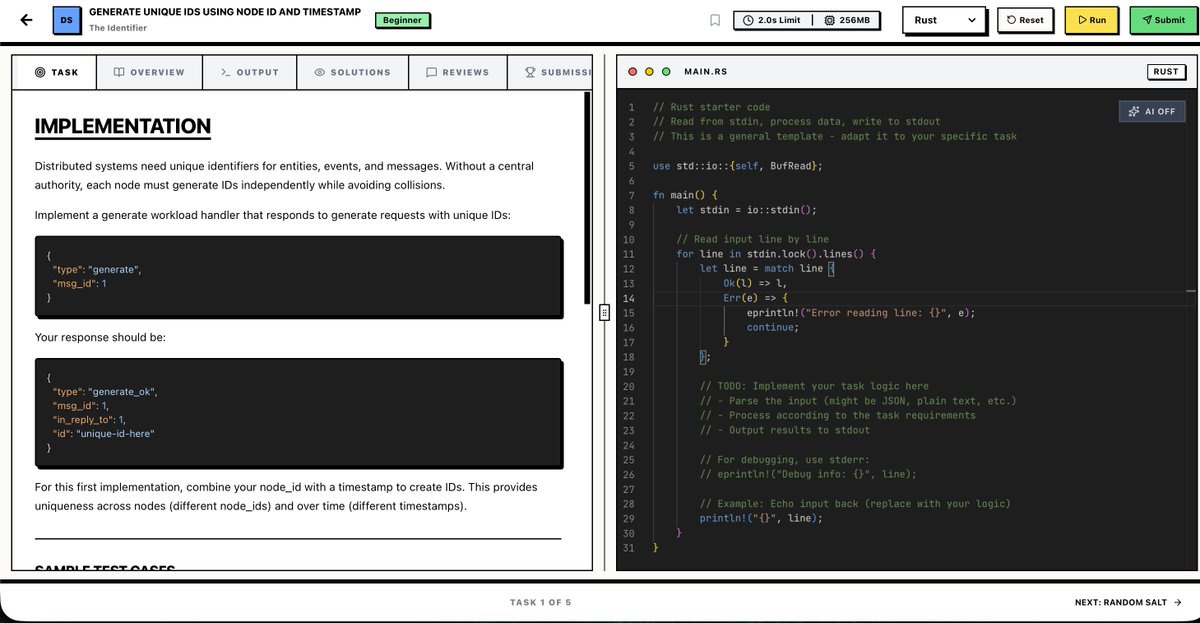The width and height of the screenshot is (1200, 623).
Task: Click the red dot in editor title bar
Action: pyautogui.click(x=633, y=72)
